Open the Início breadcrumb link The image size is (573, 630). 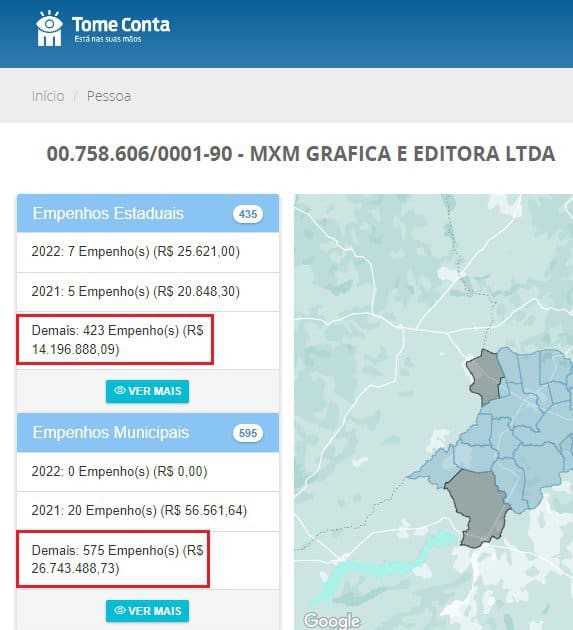click(x=48, y=96)
